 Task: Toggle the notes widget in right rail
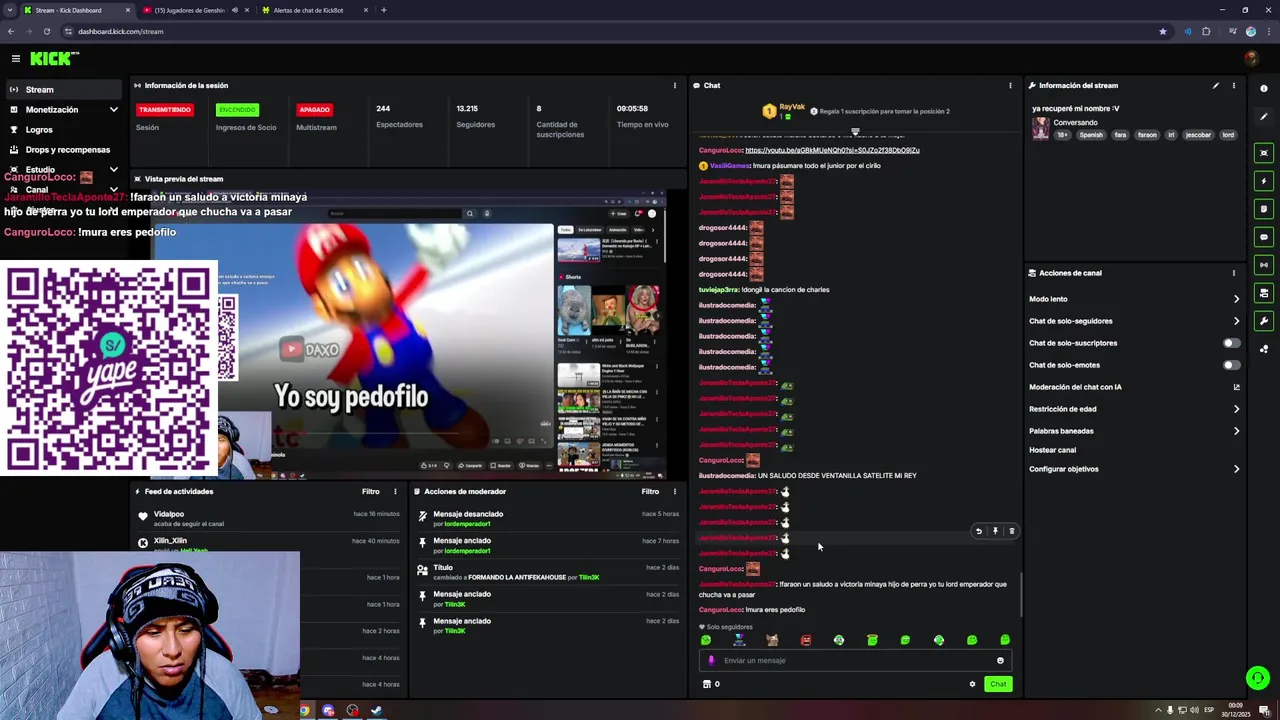[x=1264, y=209]
